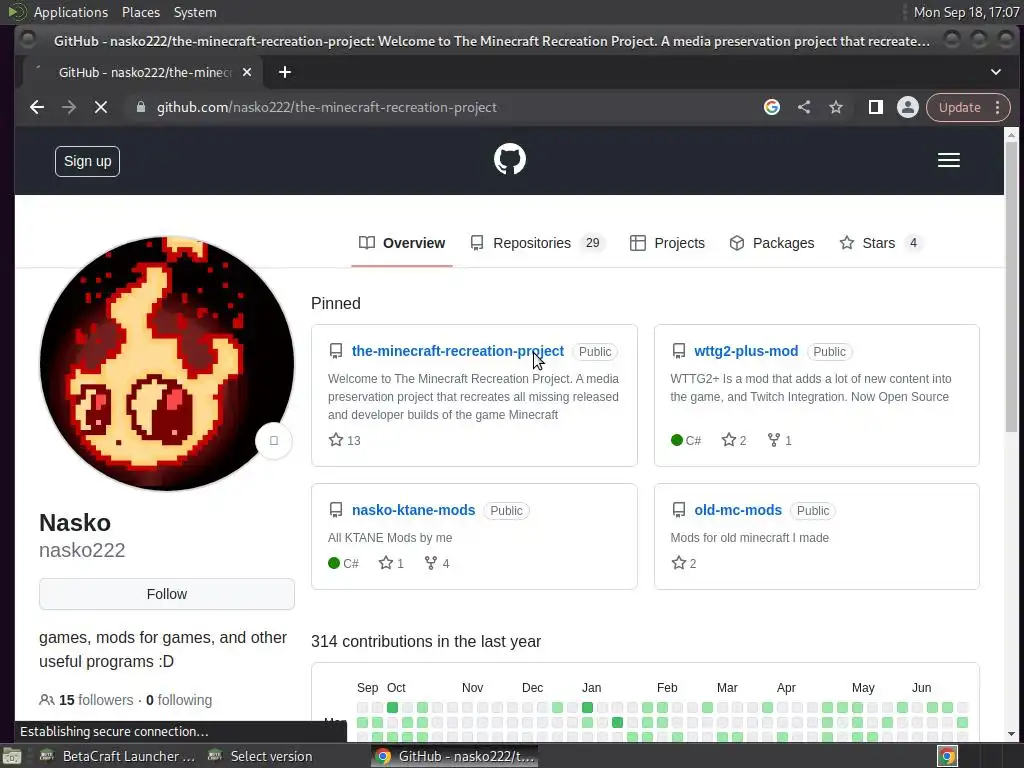Open the System menu
Screen dimensions: 1024x768
pyautogui.click(x=195, y=12)
